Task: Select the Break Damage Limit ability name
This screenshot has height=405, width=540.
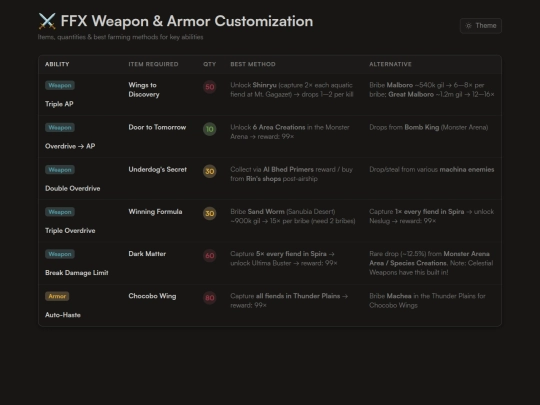Action: point(77,273)
